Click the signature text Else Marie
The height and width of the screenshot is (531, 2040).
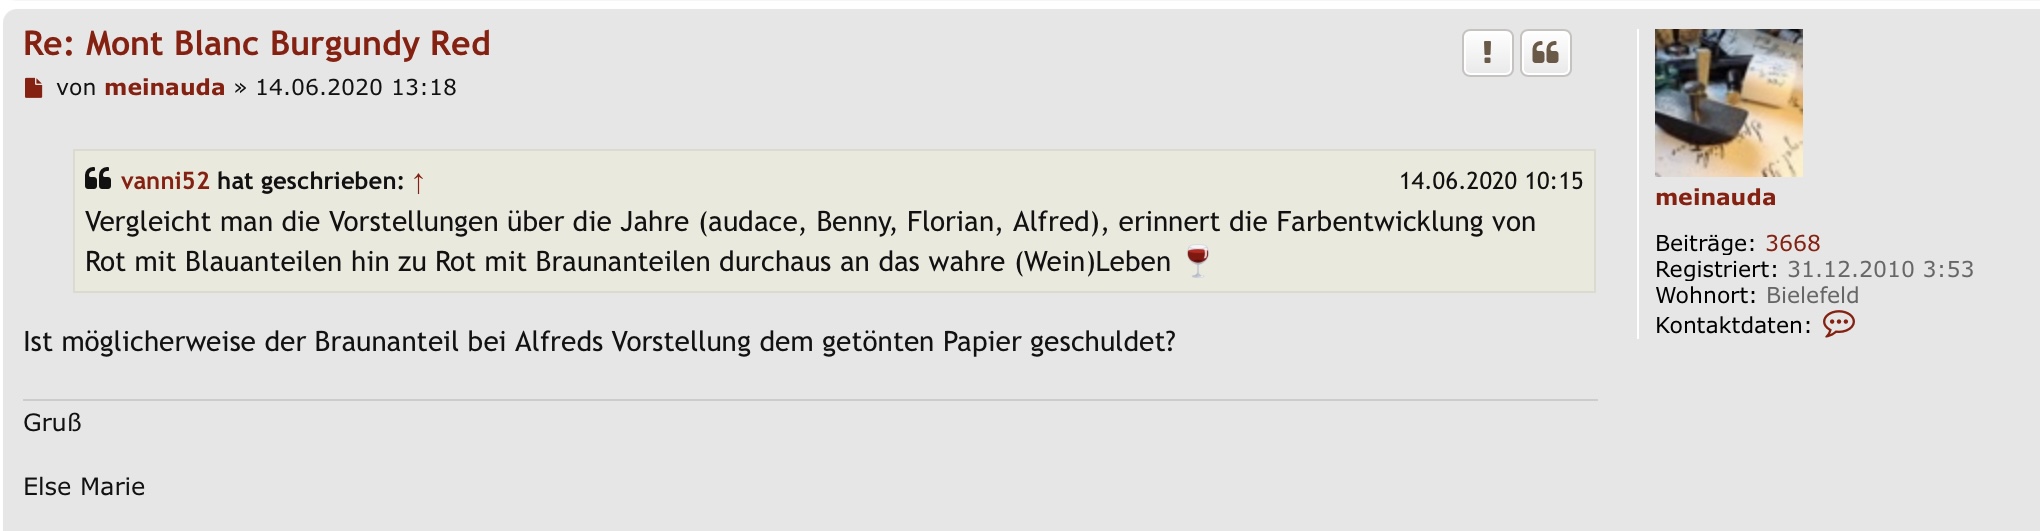[x=84, y=487]
